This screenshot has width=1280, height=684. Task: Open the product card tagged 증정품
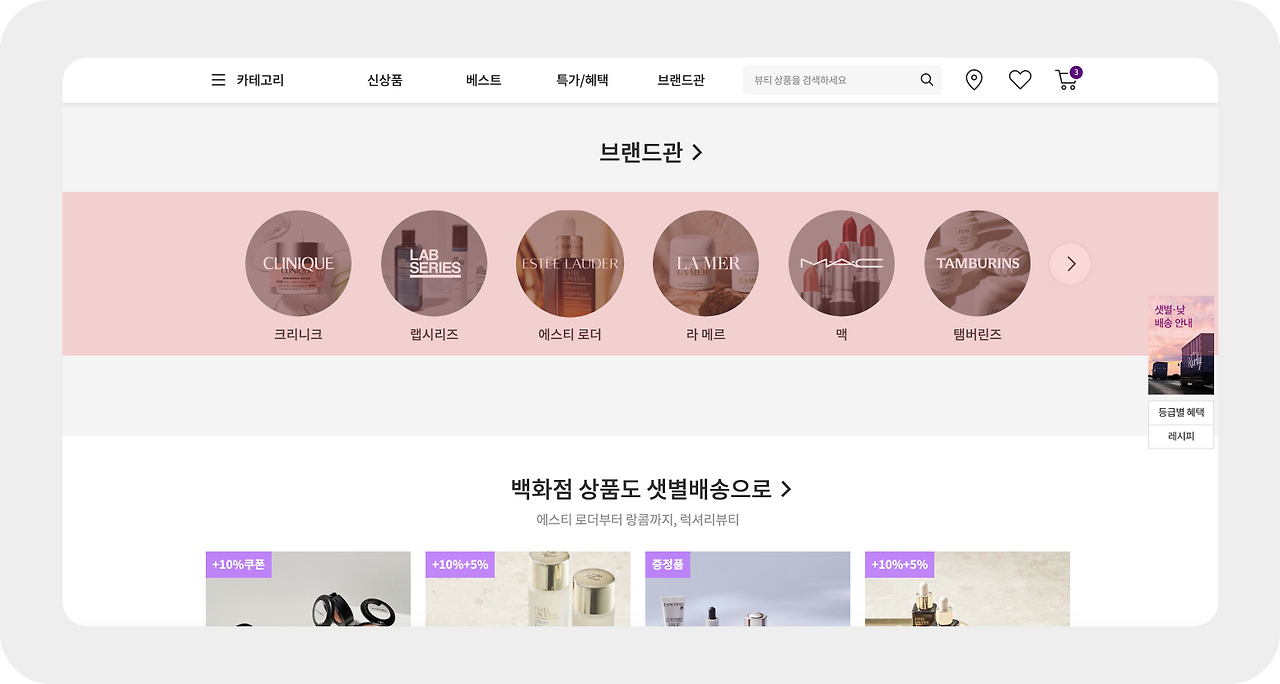pos(747,589)
